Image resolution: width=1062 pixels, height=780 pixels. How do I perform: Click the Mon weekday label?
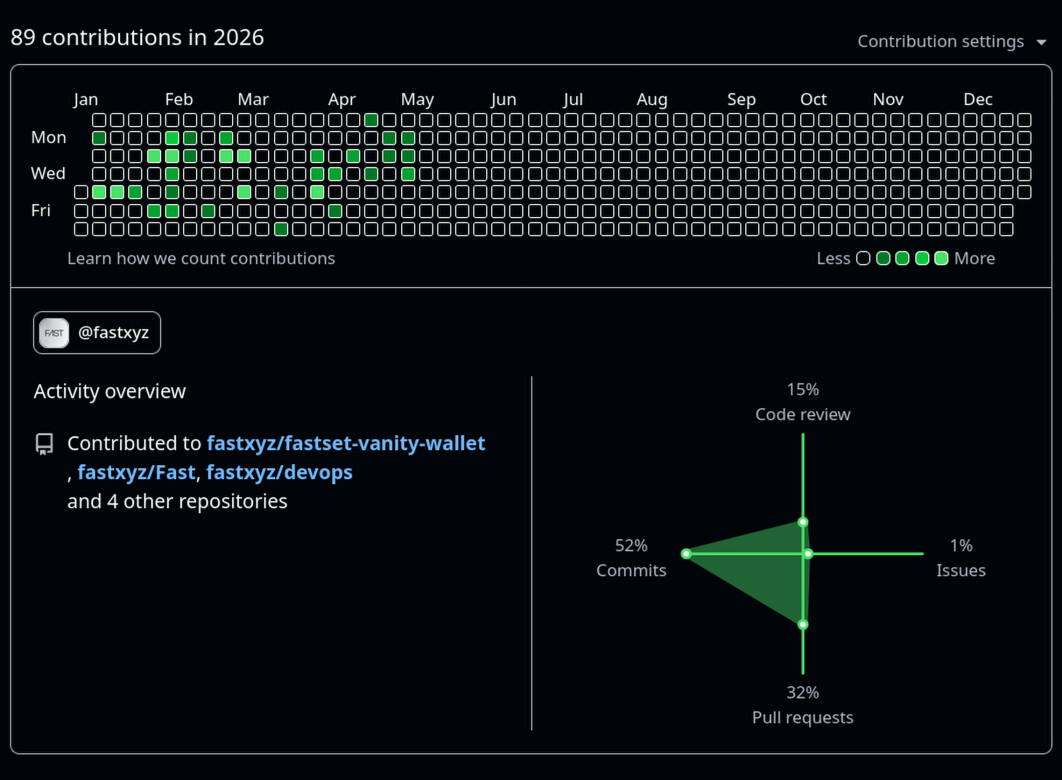tap(49, 137)
